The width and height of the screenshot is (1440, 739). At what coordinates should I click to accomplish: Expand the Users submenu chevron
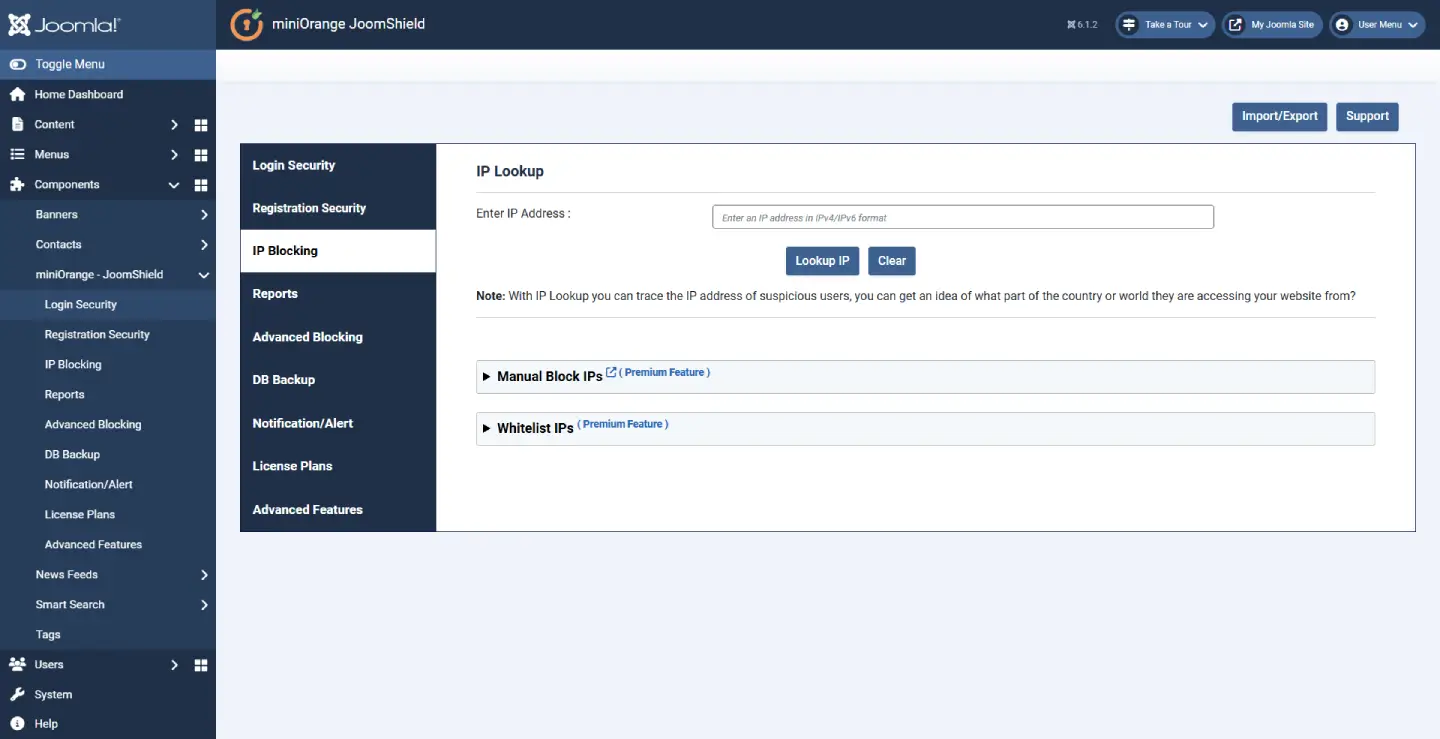pyautogui.click(x=174, y=665)
